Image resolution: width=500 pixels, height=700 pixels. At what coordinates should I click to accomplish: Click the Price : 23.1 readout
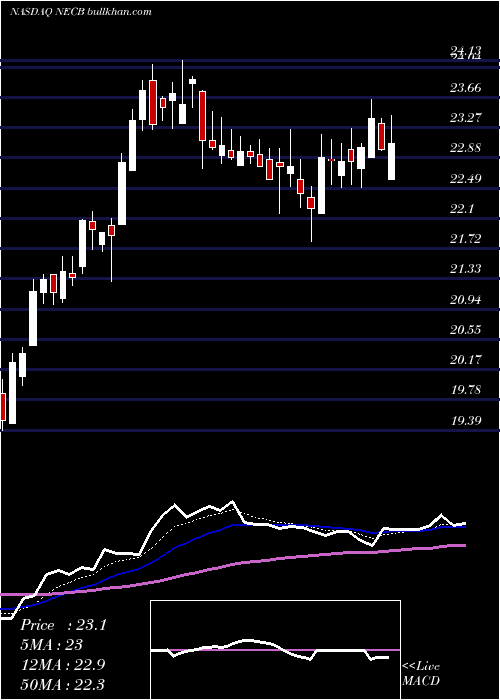coord(63,625)
